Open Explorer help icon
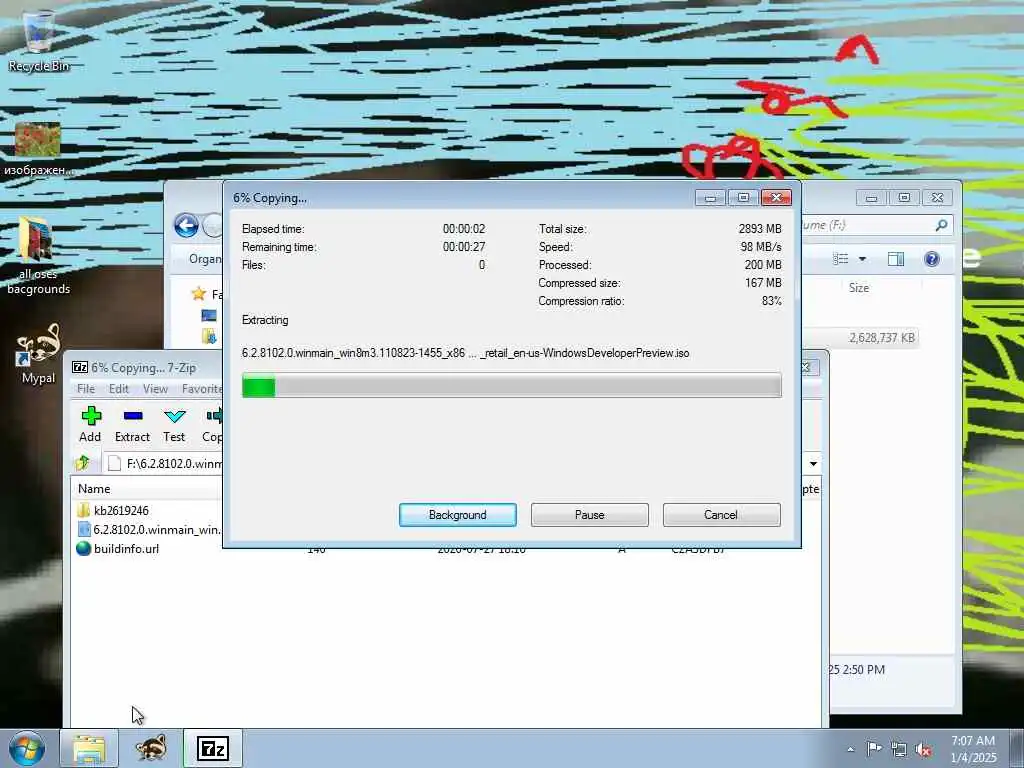The width and height of the screenshot is (1024, 768). click(x=932, y=259)
